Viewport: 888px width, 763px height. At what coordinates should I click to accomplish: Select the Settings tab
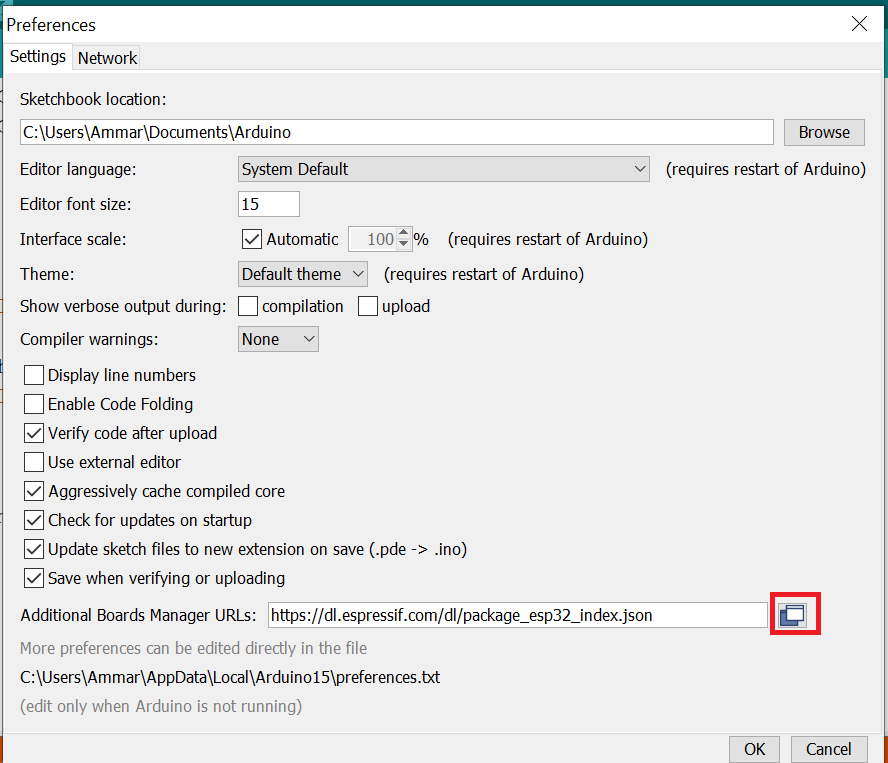[x=38, y=57]
